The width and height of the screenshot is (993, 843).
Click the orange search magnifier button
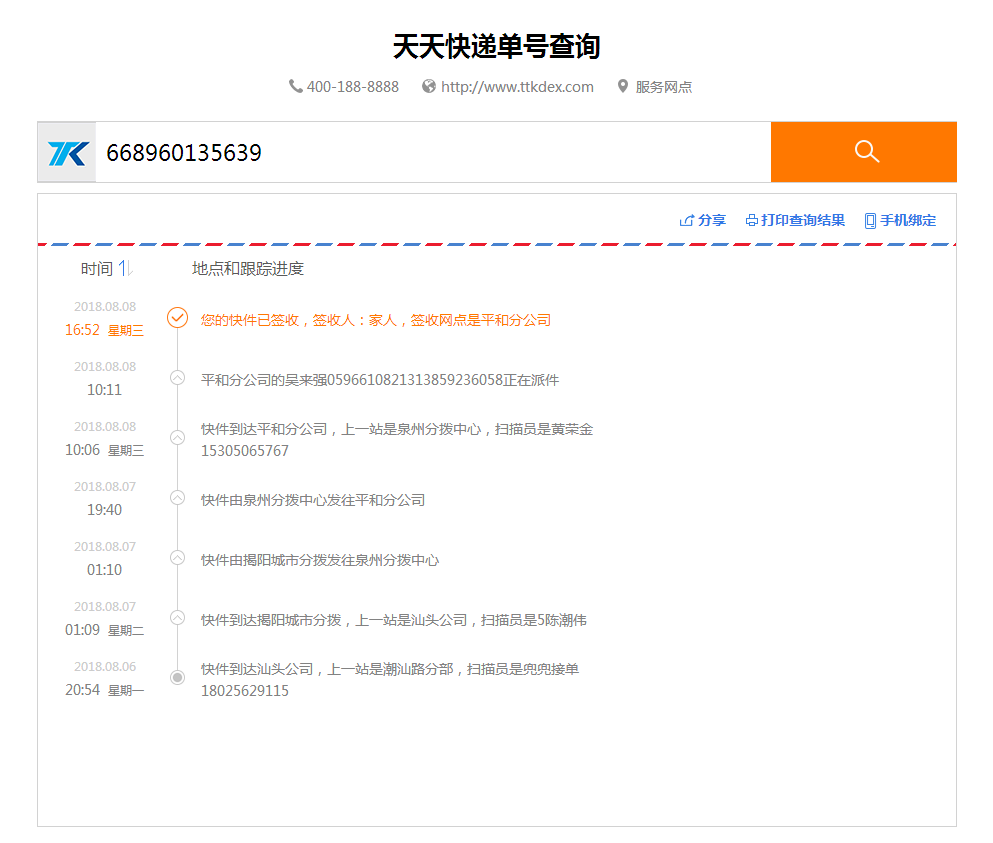point(864,152)
